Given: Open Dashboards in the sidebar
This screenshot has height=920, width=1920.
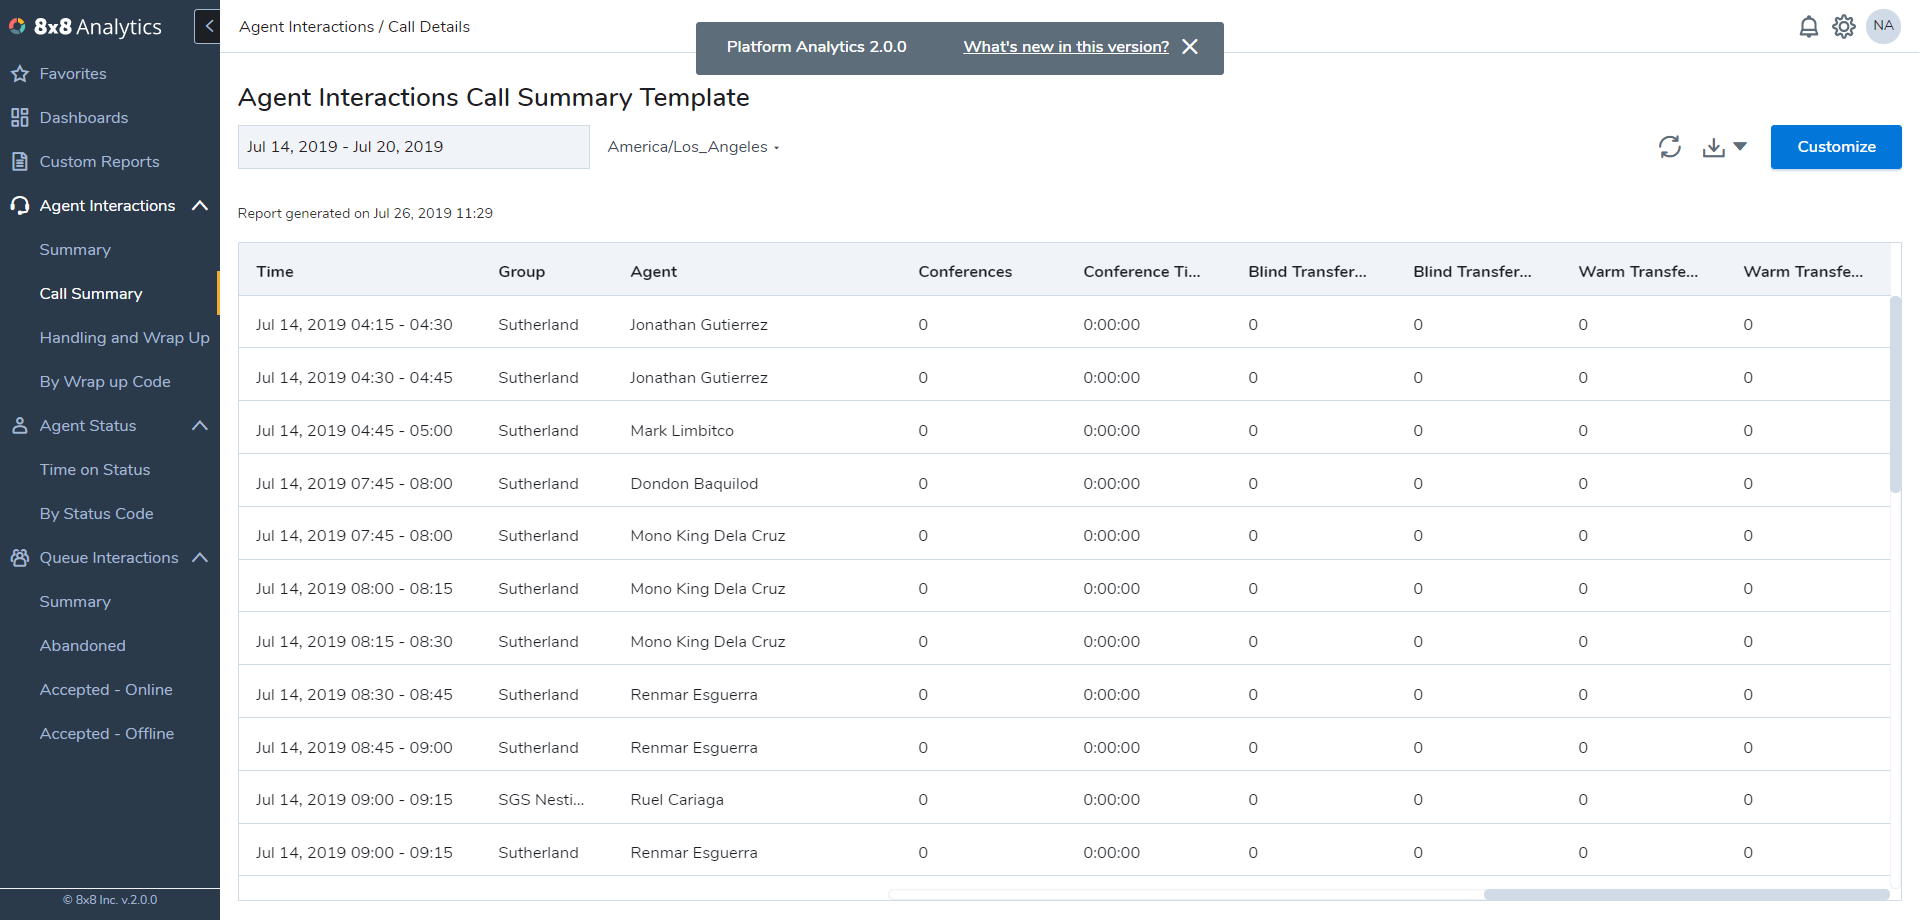Looking at the screenshot, I should click(84, 118).
